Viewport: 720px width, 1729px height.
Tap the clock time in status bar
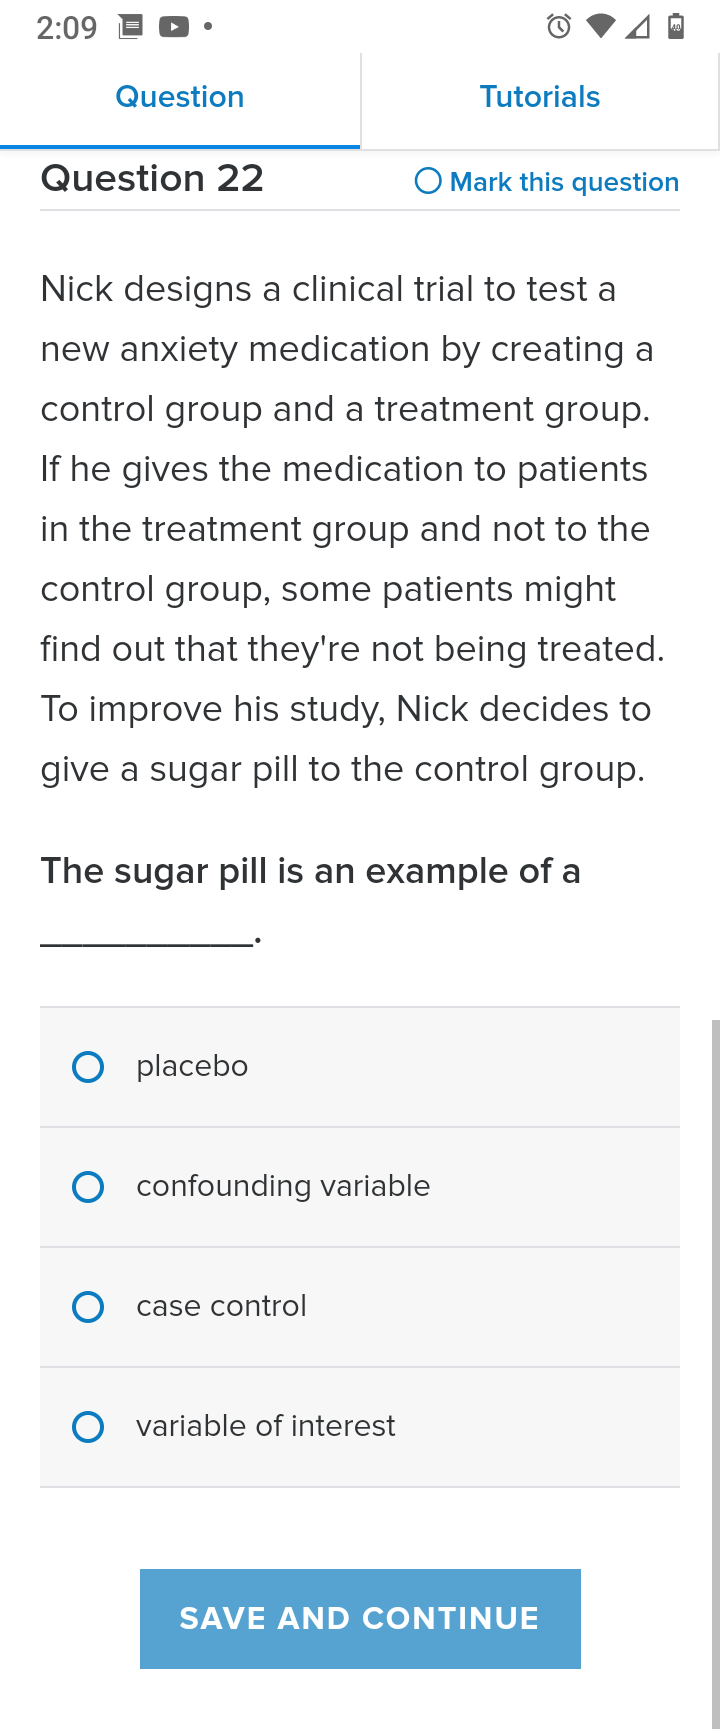click(67, 28)
